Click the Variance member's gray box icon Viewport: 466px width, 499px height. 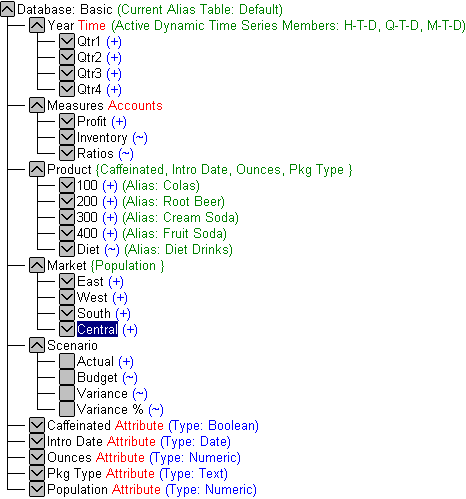(x=67, y=393)
